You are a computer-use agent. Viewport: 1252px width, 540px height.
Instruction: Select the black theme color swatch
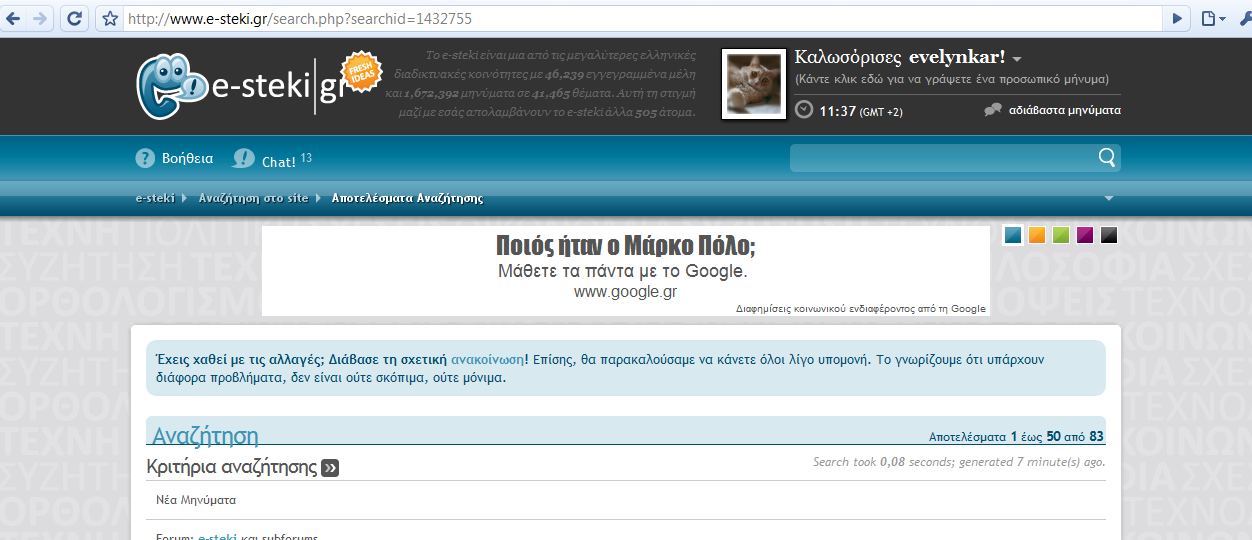pyautogui.click(x=1109, y=235)
